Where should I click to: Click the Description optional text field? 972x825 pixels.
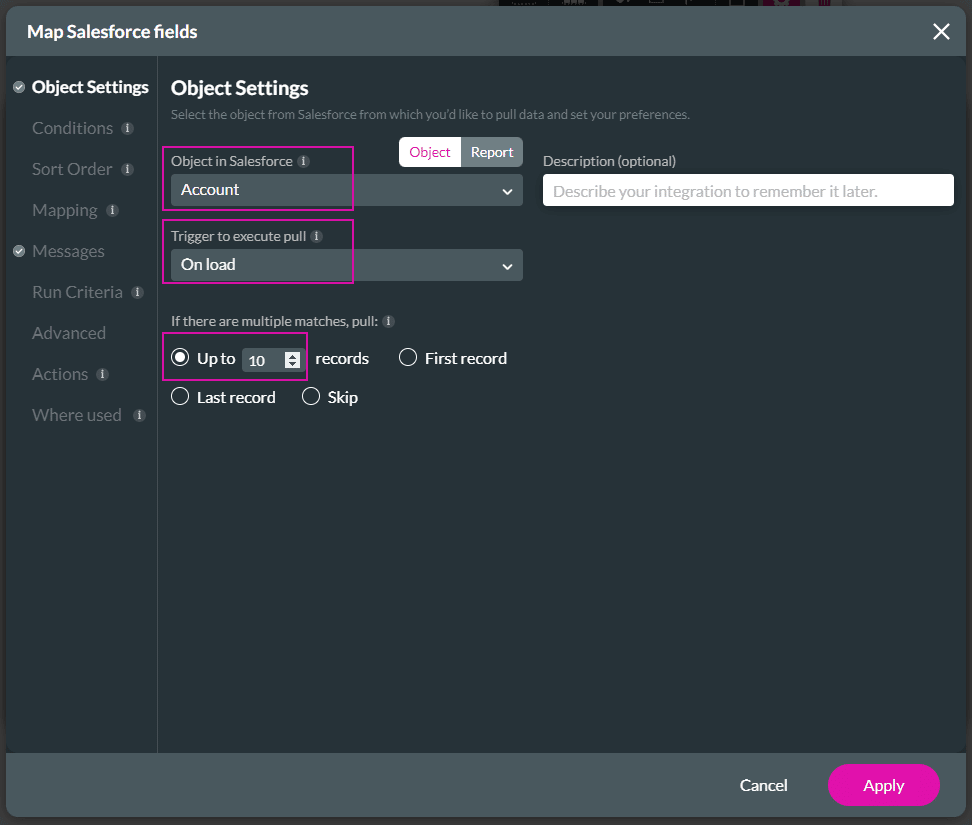747,191
